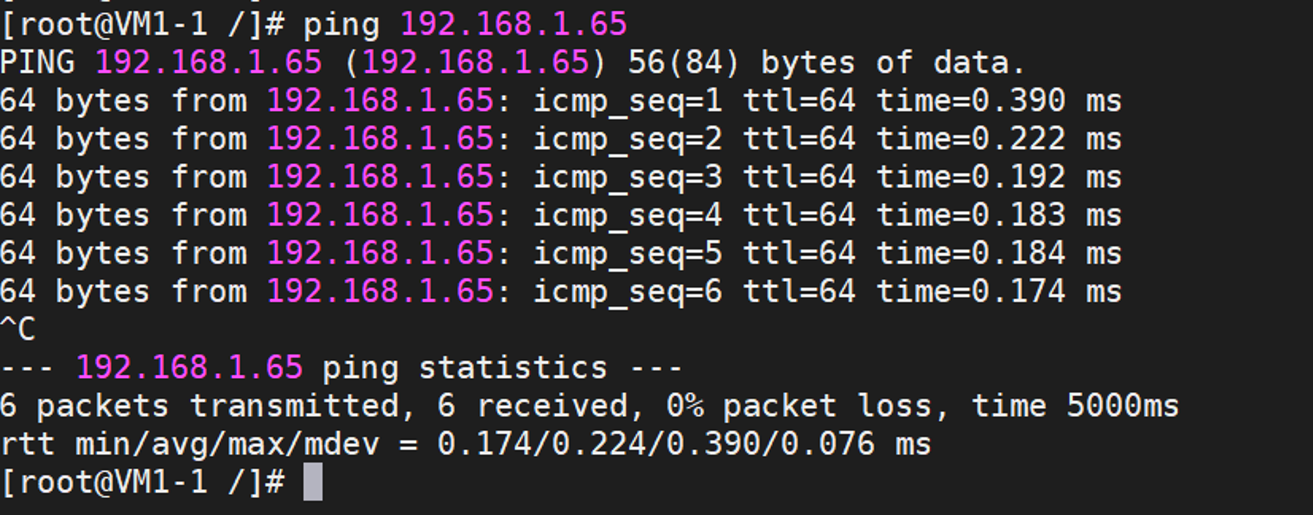Click the 'rtt min/avg/max/mdev' label

click(190, 444)
